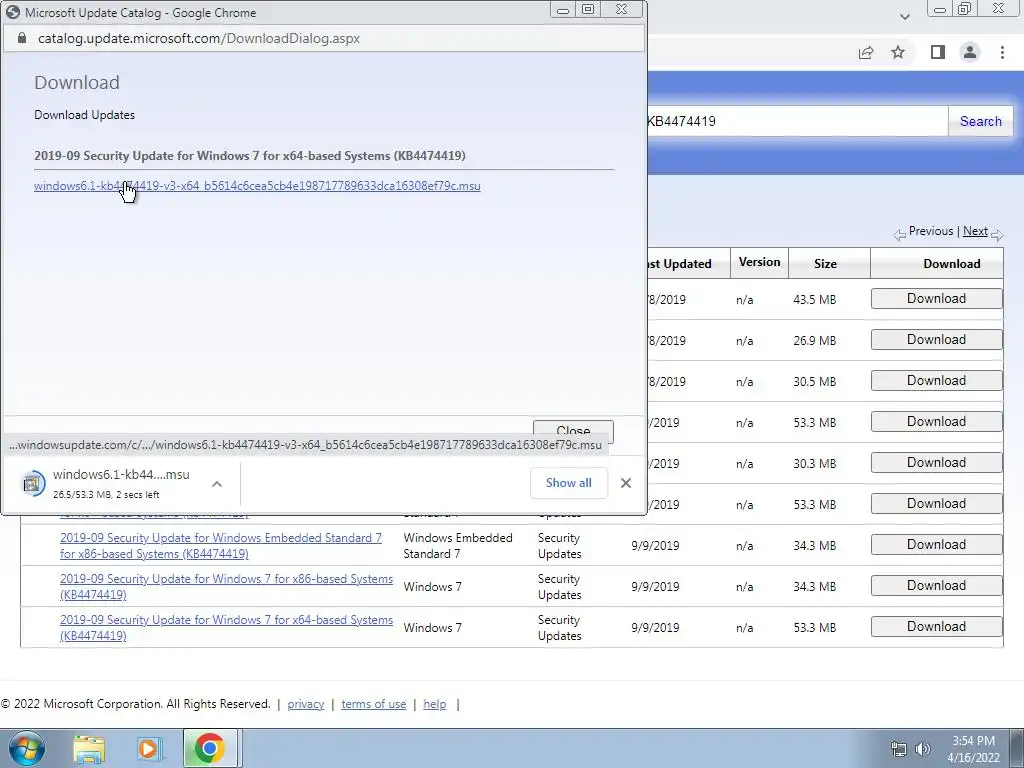Open Windows Explorer from taskbar
This screenshot has height=768, width=1024.
tap(89, 749)
